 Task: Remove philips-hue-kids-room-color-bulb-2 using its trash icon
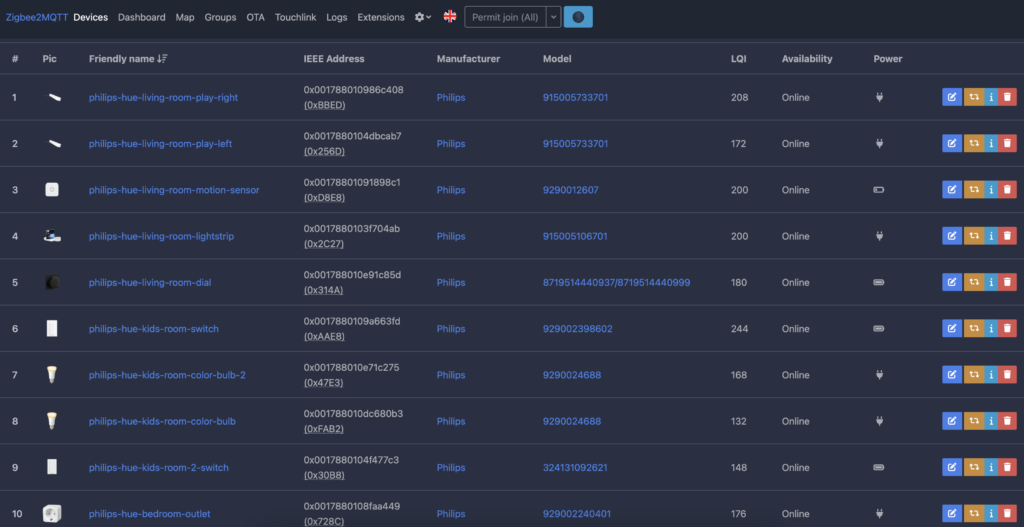tap(1007, 375)
